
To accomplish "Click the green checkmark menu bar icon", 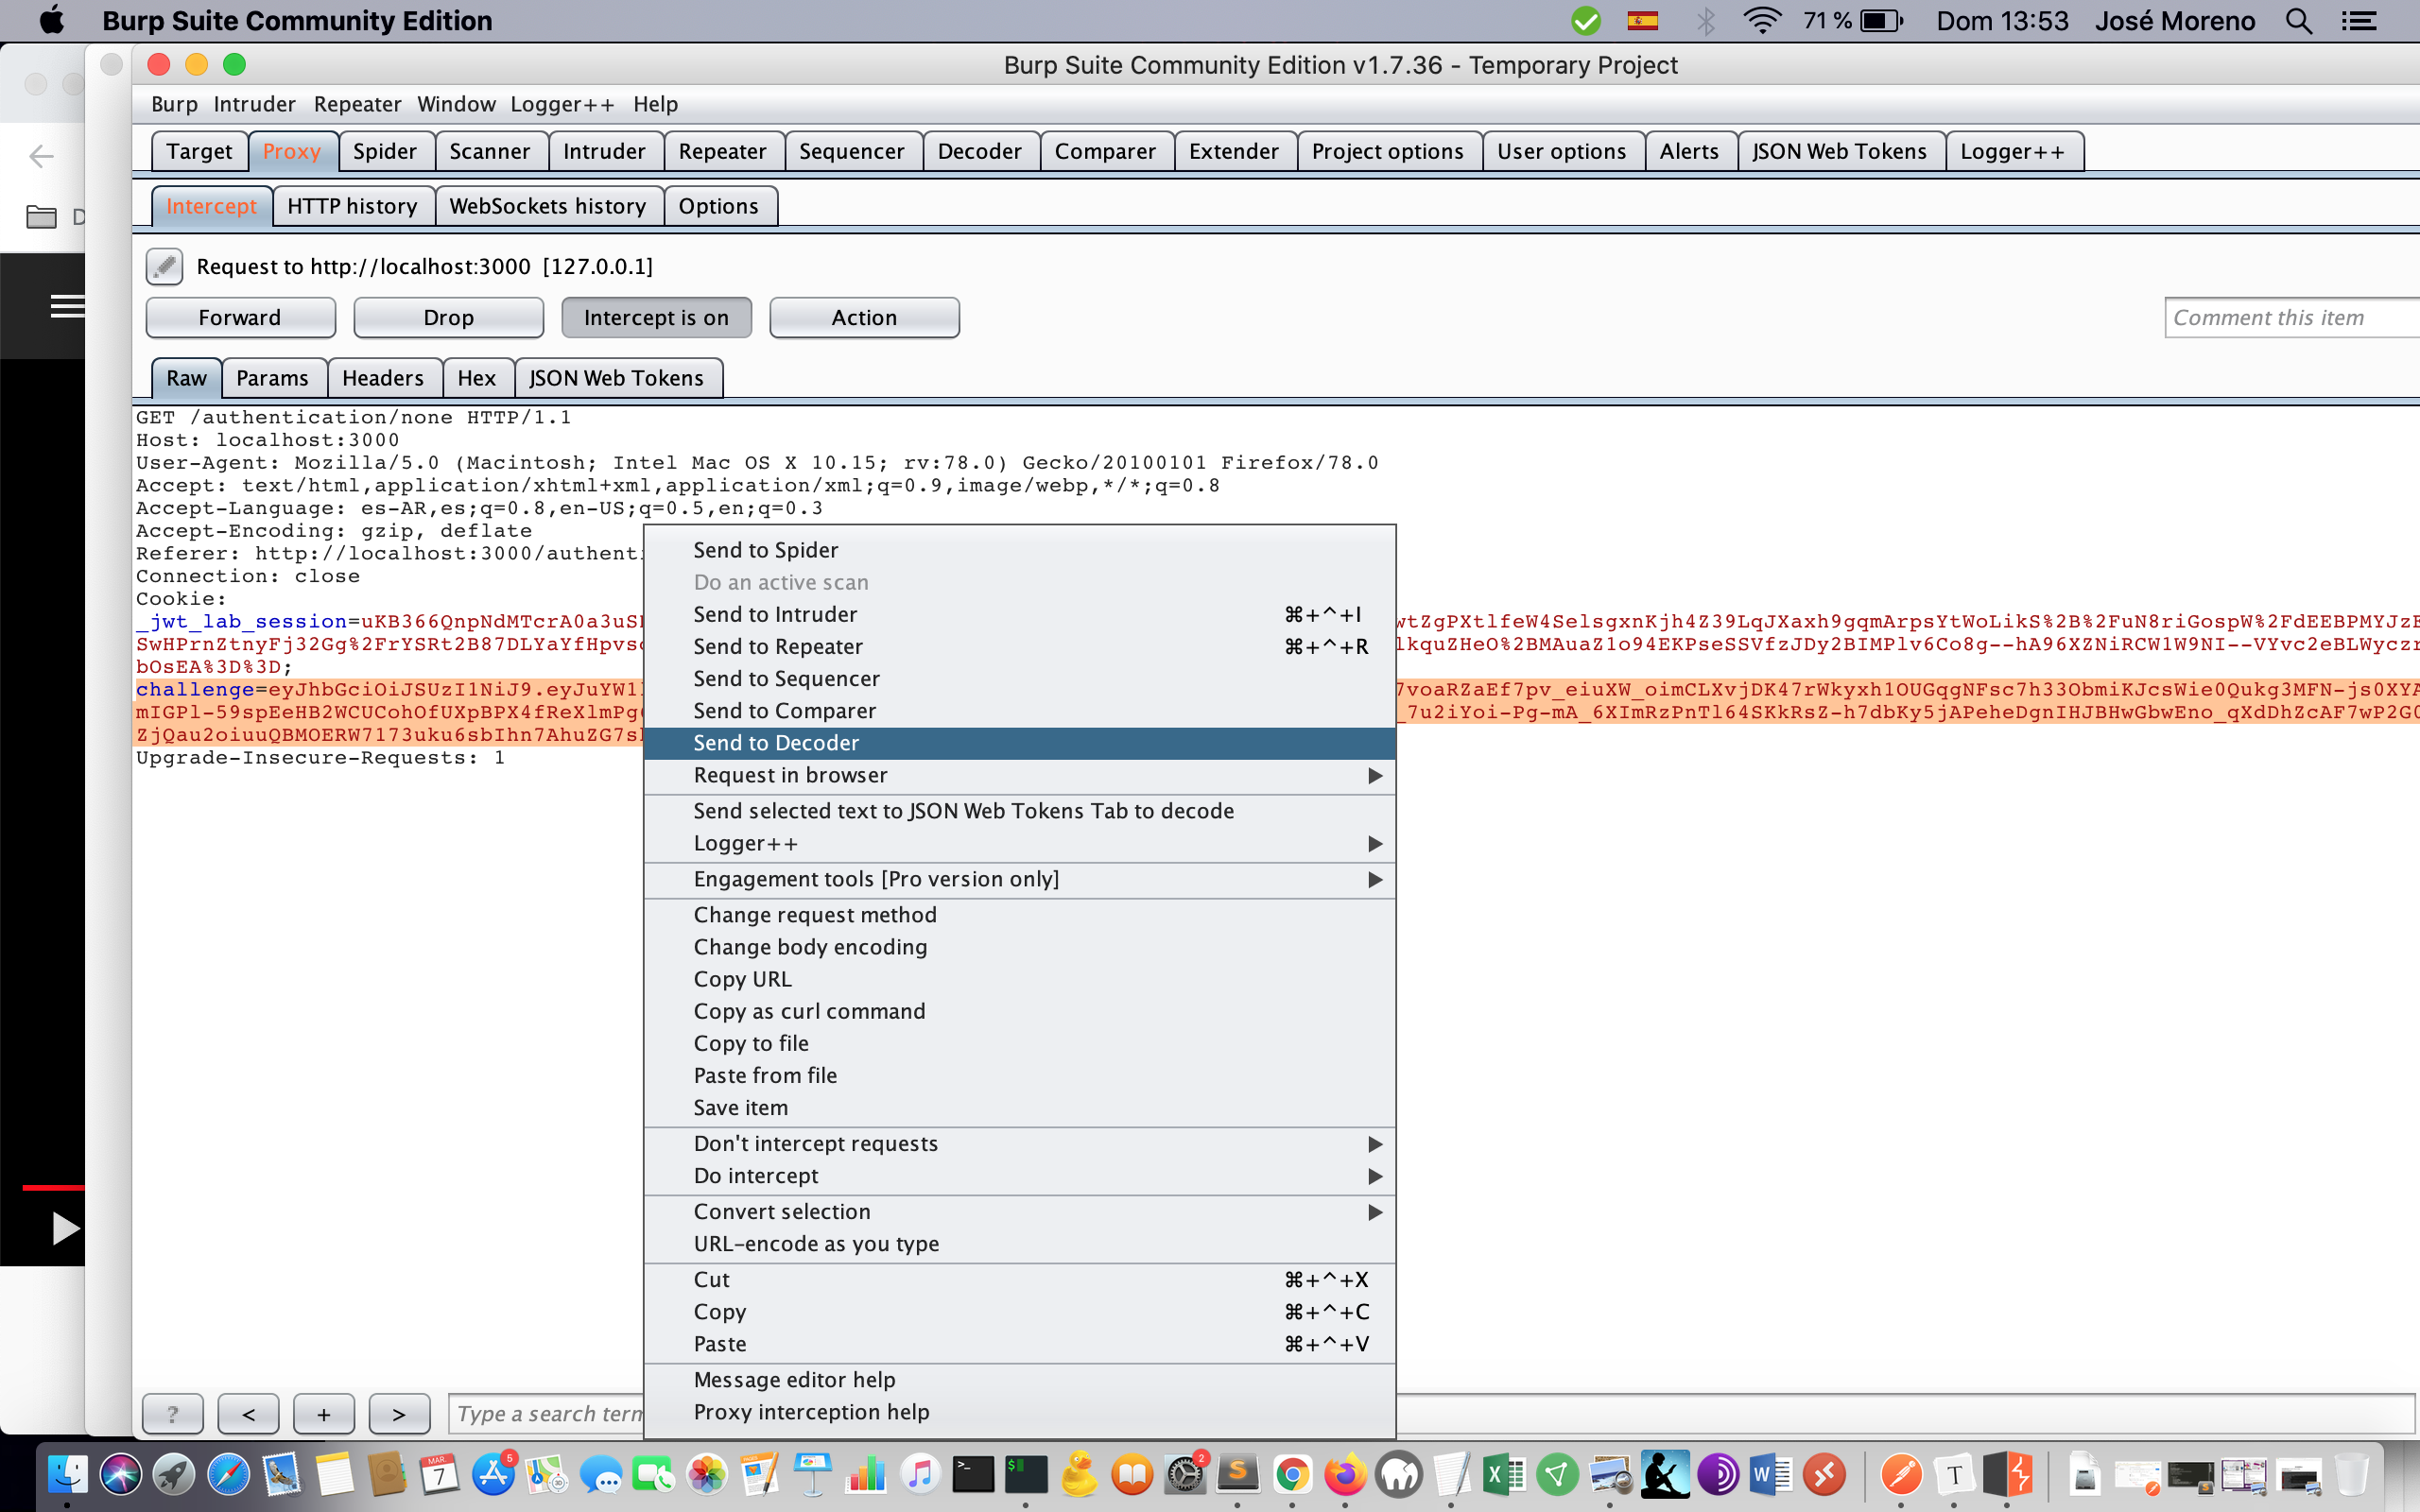I will point(1585,21).
